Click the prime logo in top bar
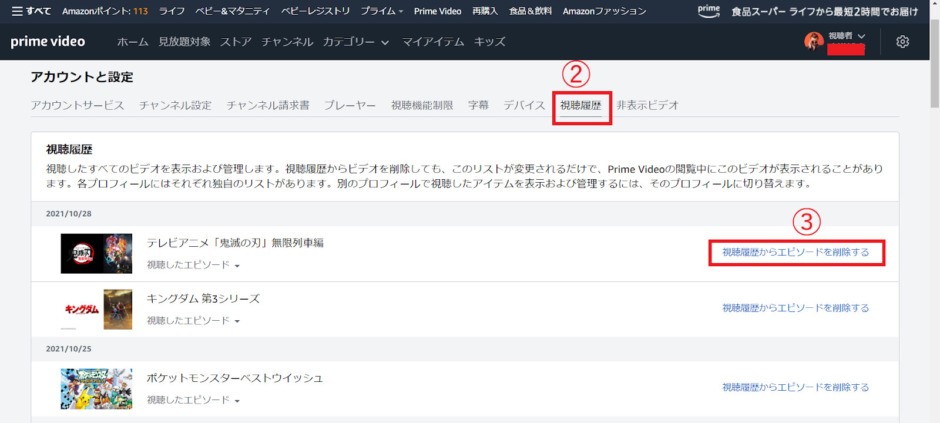Viewport: 940px width, 423px height. coord(709,11)
